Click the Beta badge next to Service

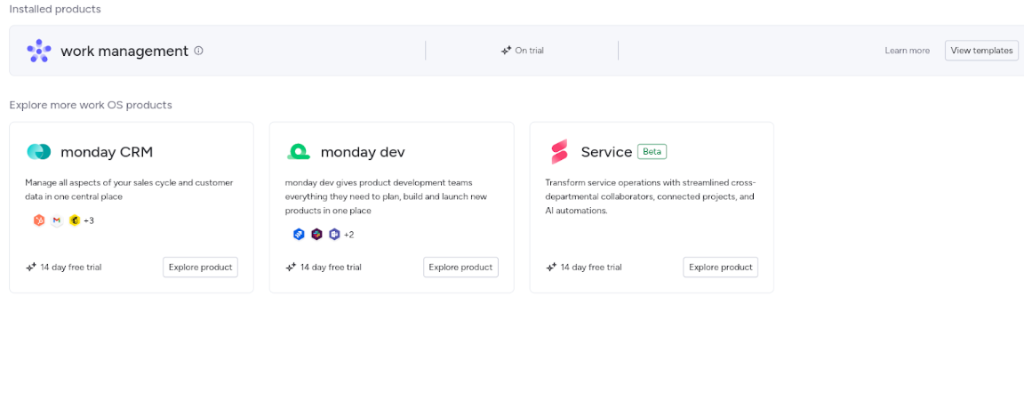(x=652, y=152)
